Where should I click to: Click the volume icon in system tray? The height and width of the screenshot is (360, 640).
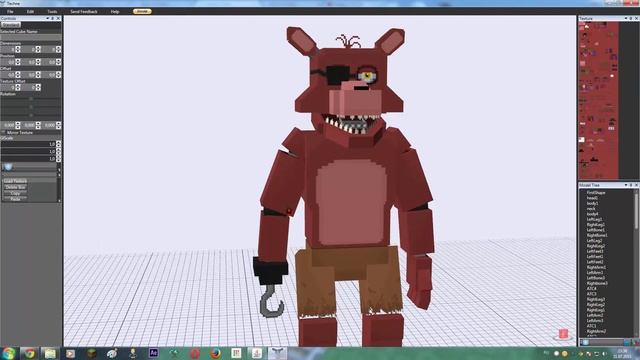[604, 354]
